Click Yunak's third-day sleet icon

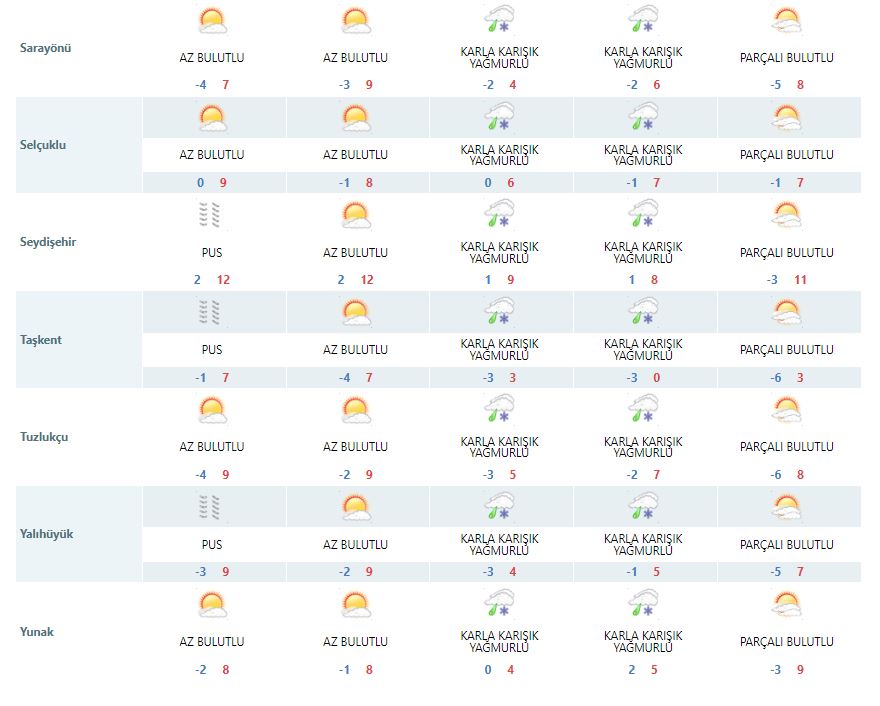(499, 605)
